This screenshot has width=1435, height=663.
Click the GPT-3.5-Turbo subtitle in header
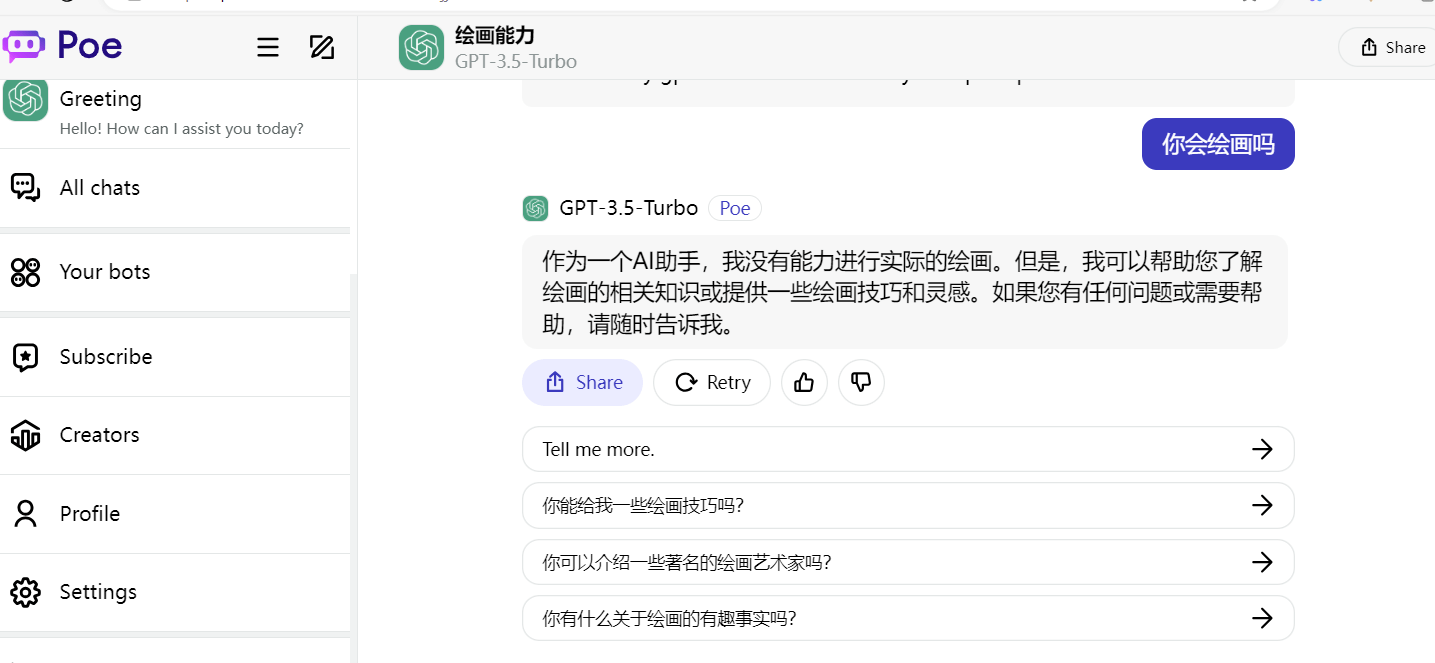pyautogui.click(x=516, y=61)
